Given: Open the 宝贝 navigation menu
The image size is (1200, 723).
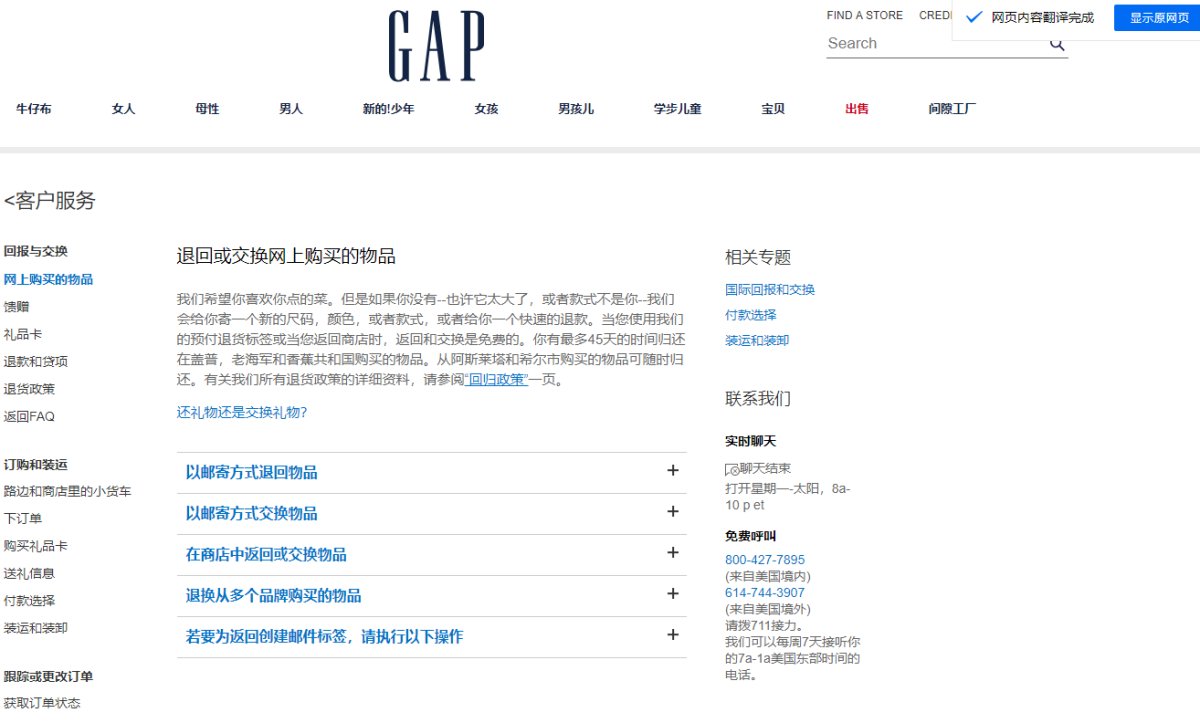Looking at the screenshot, I should pos(773,109).
